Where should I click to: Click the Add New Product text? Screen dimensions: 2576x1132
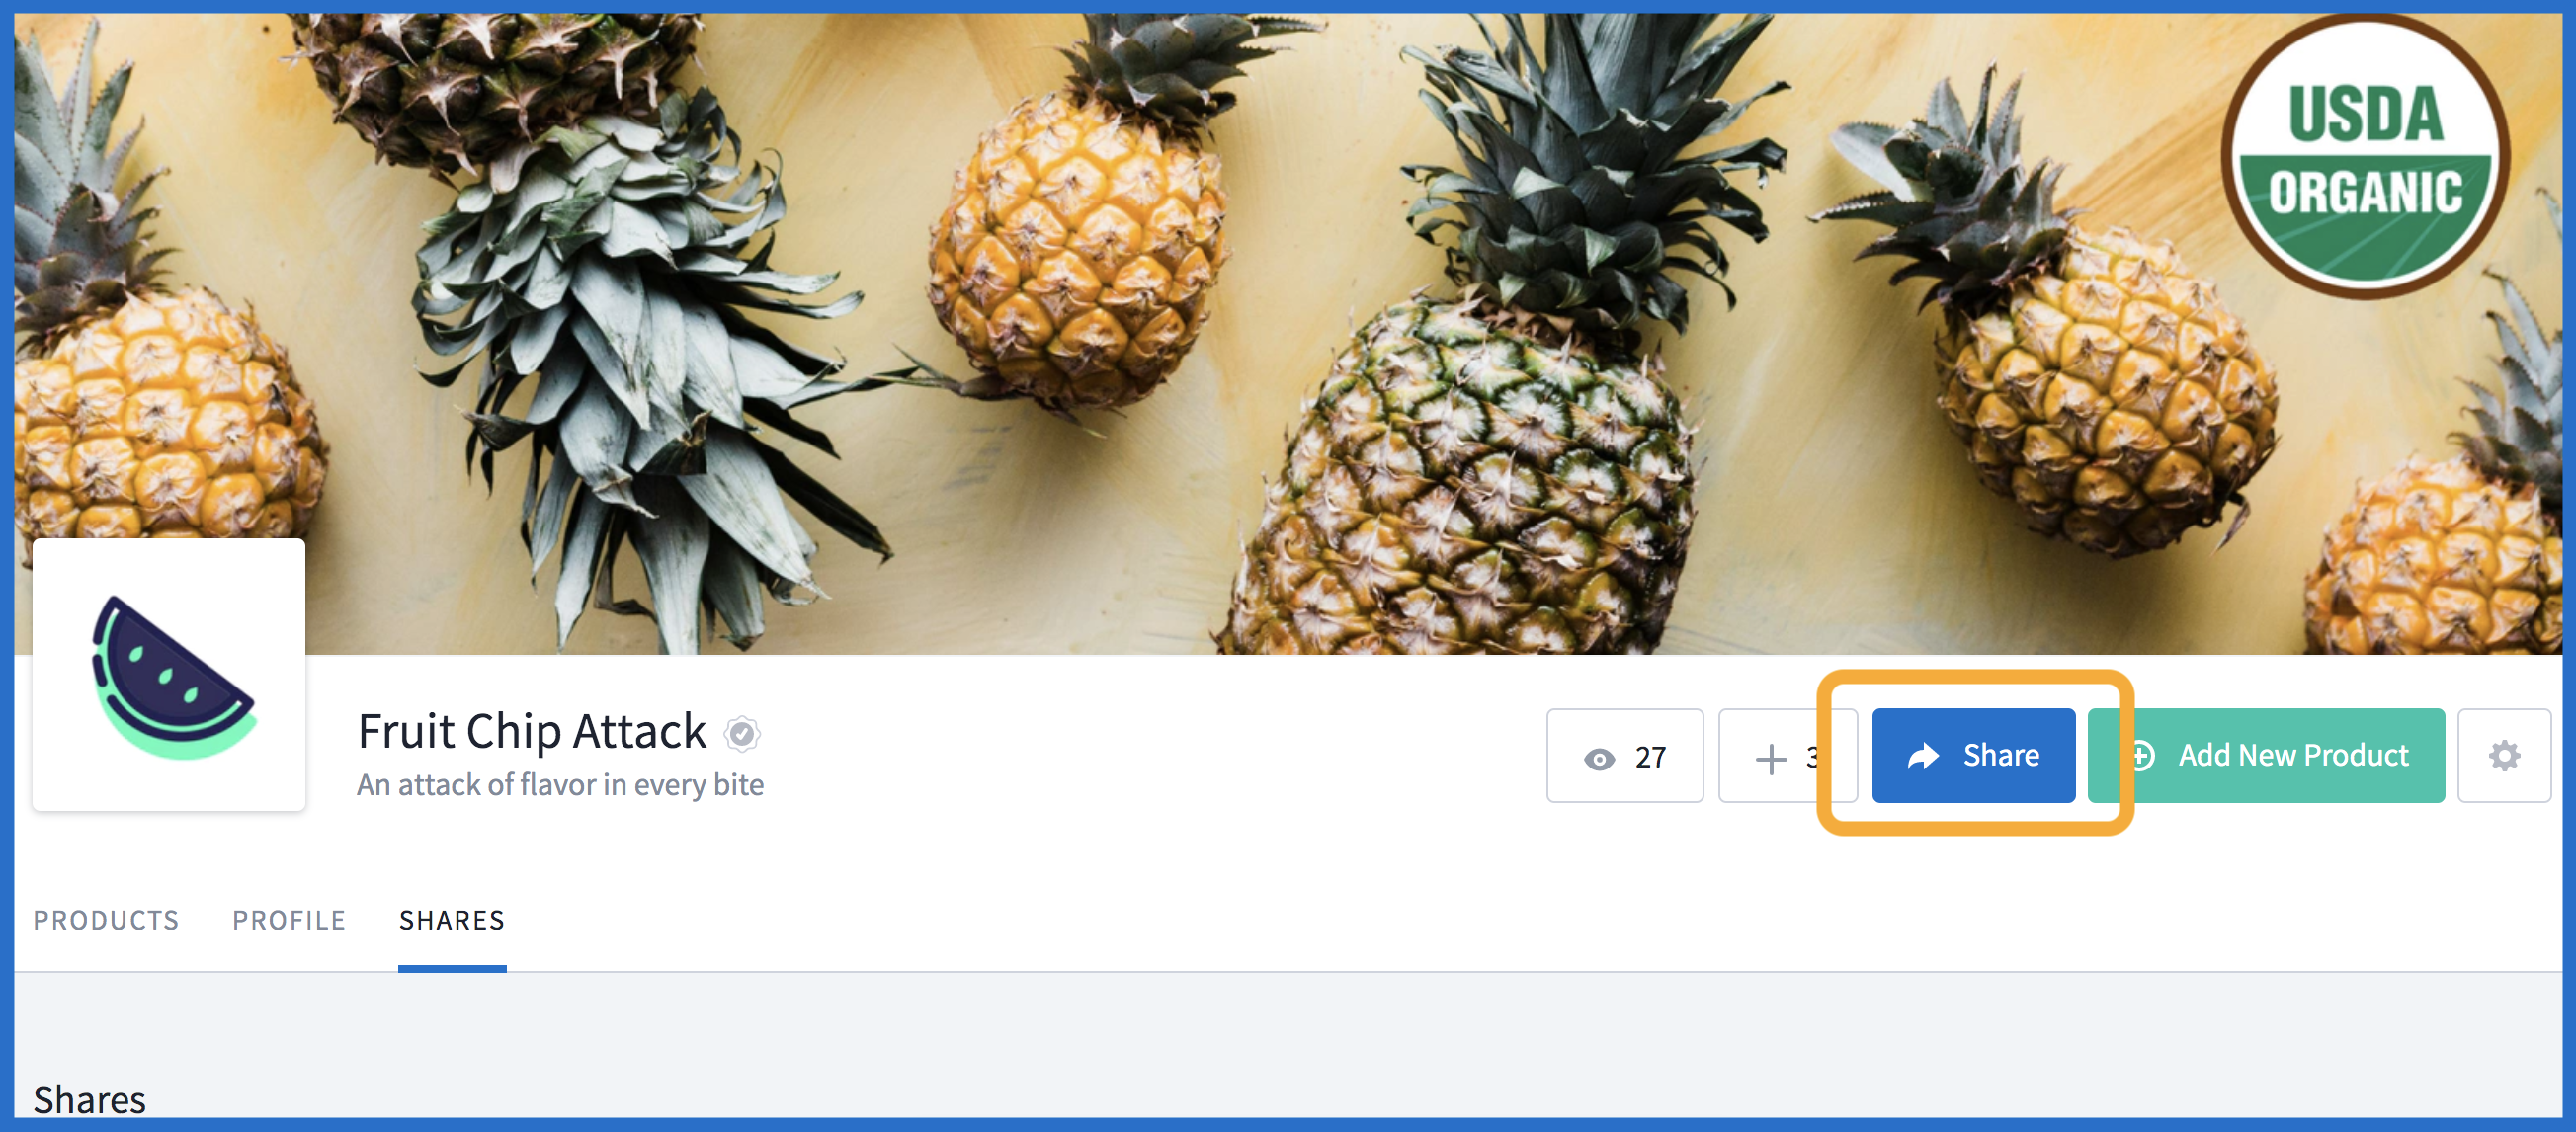pos(2293,755)
